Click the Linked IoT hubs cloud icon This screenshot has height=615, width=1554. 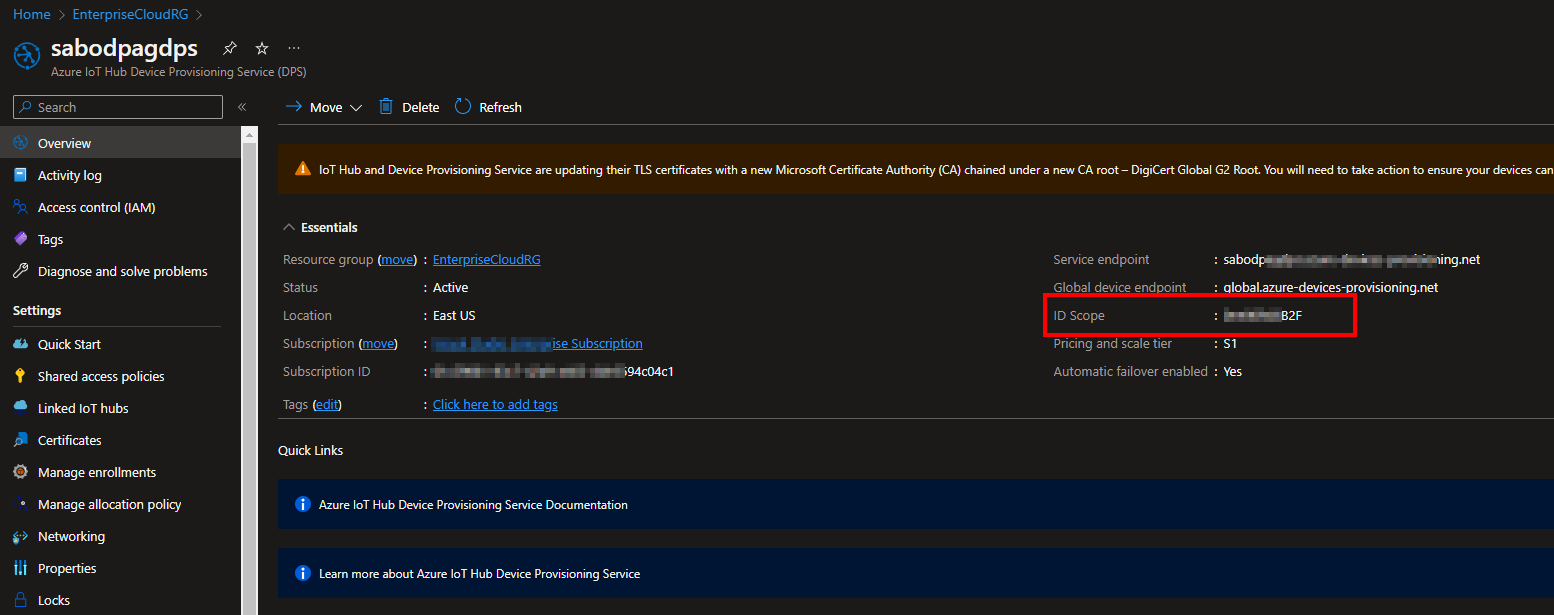(x=20, y=408)
